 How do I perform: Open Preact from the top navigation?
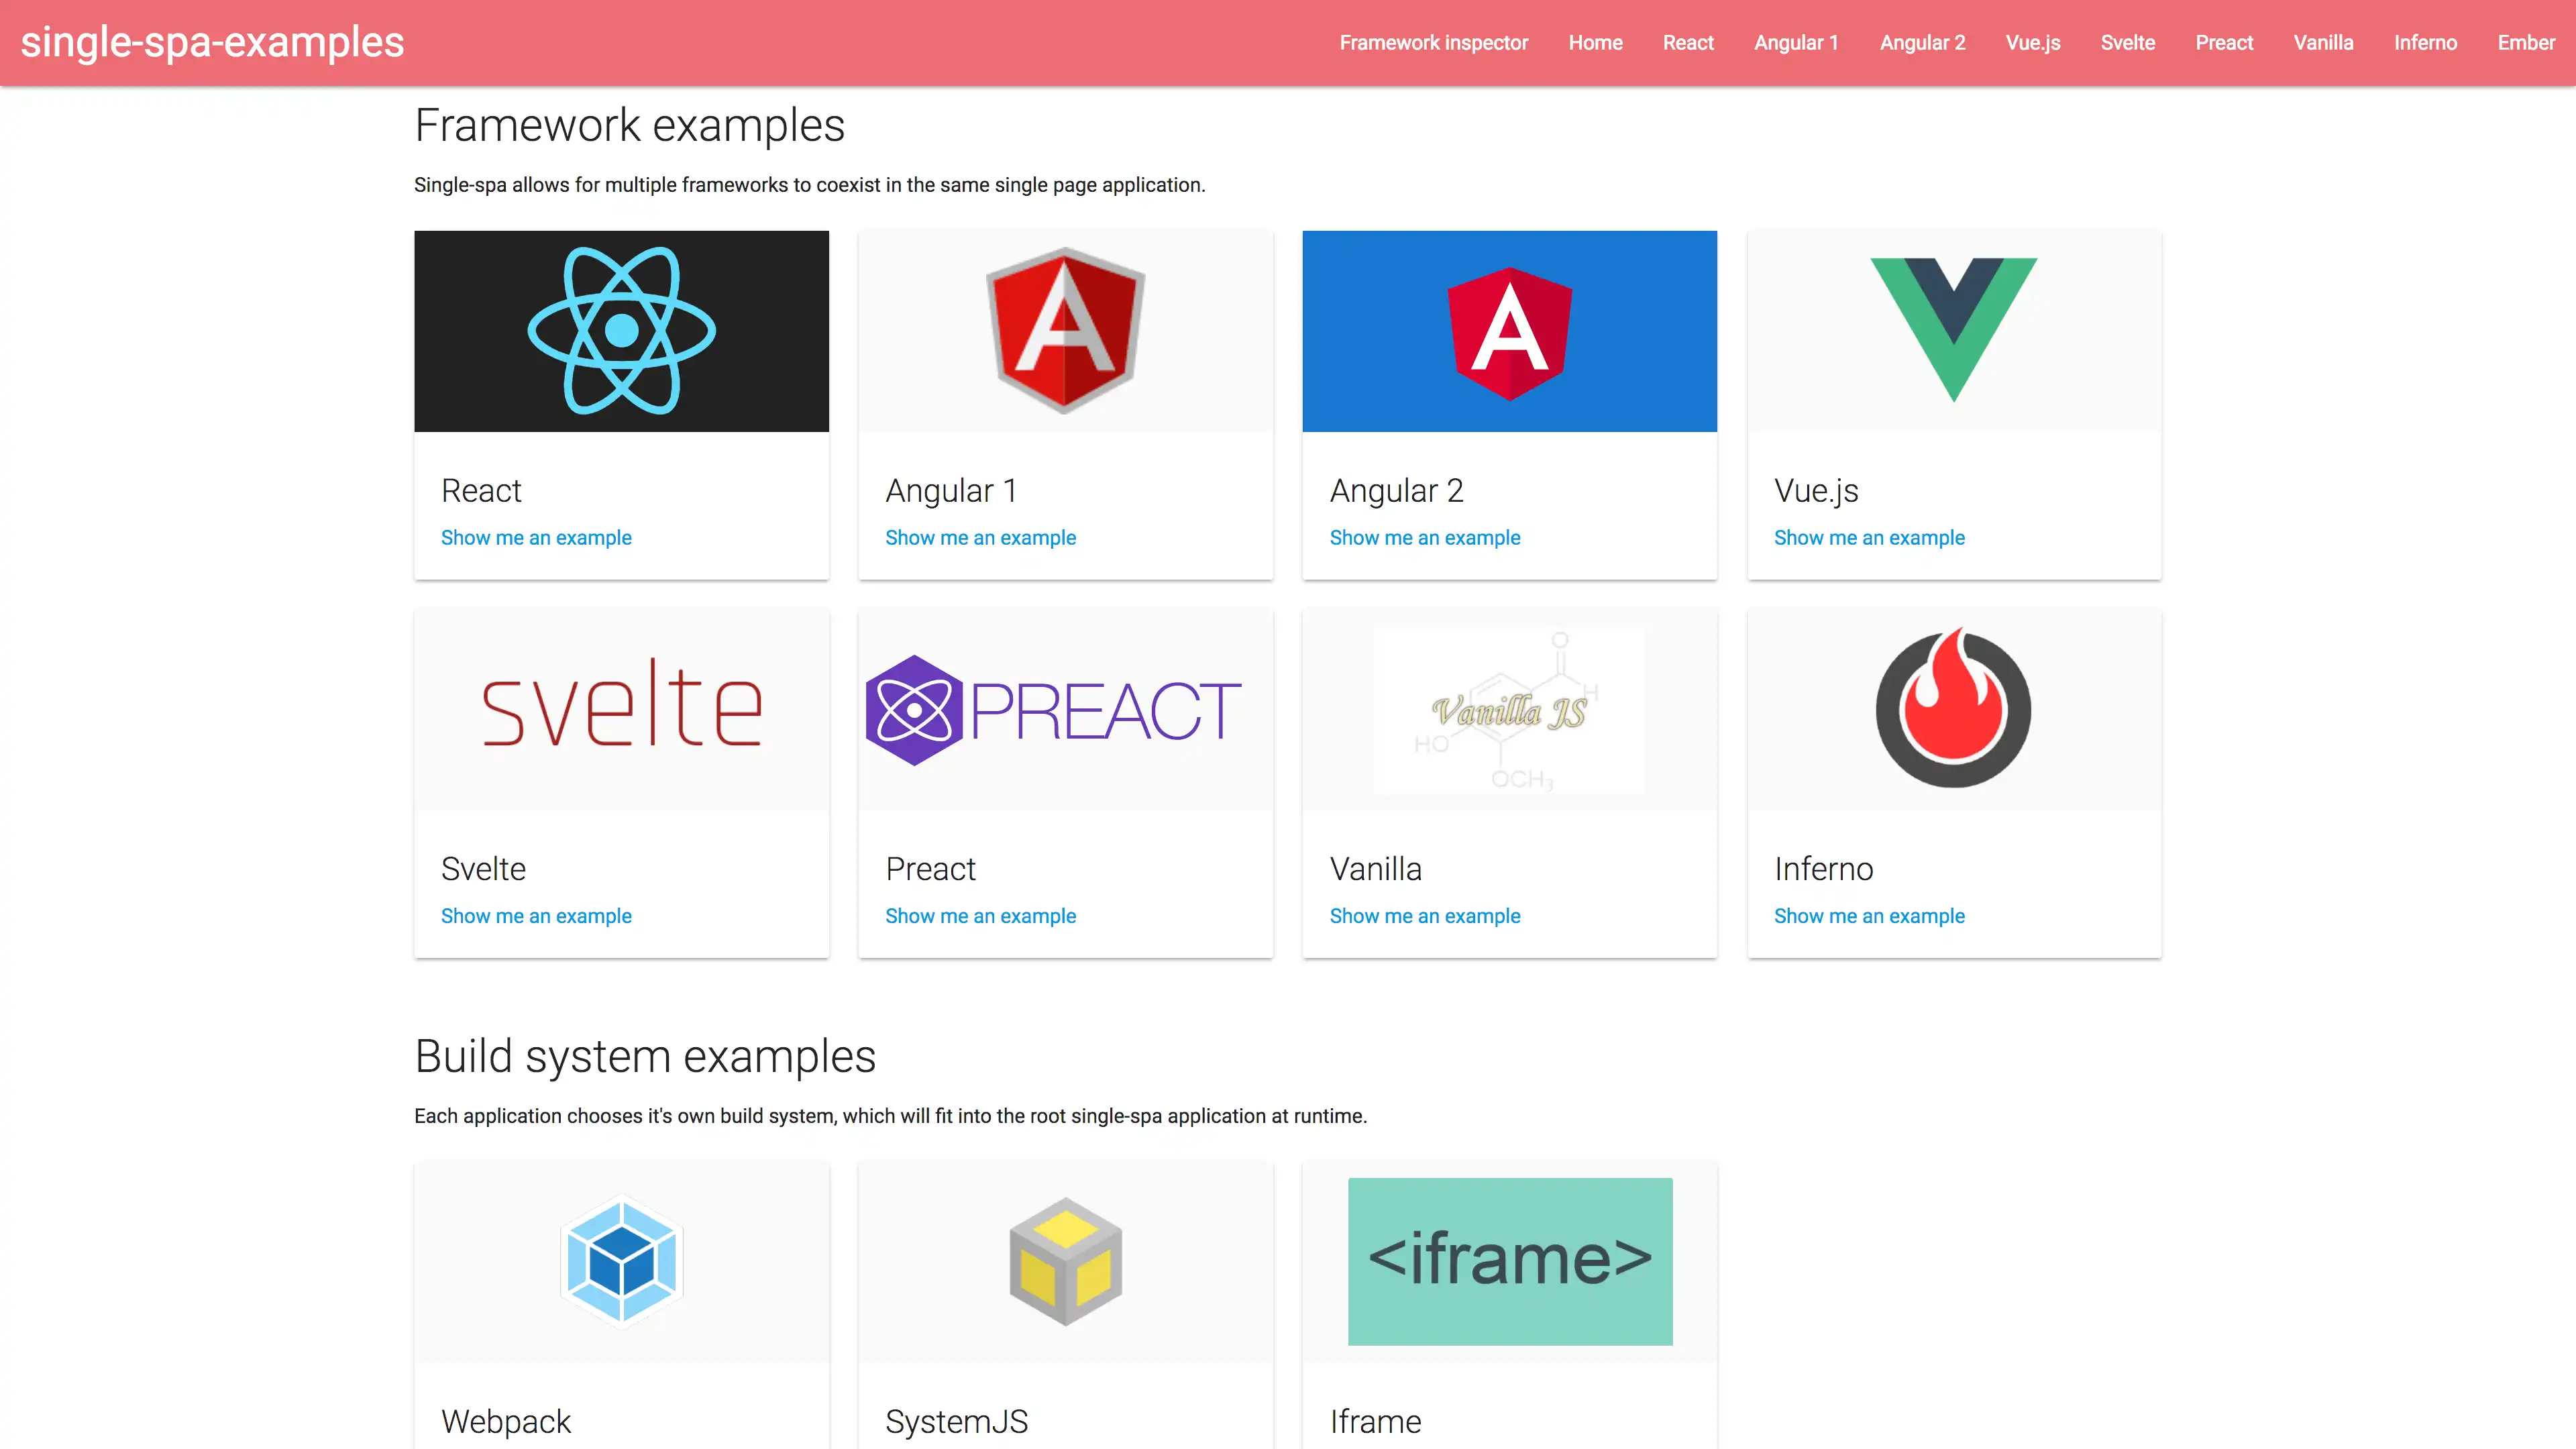(x=2224, y=43)
